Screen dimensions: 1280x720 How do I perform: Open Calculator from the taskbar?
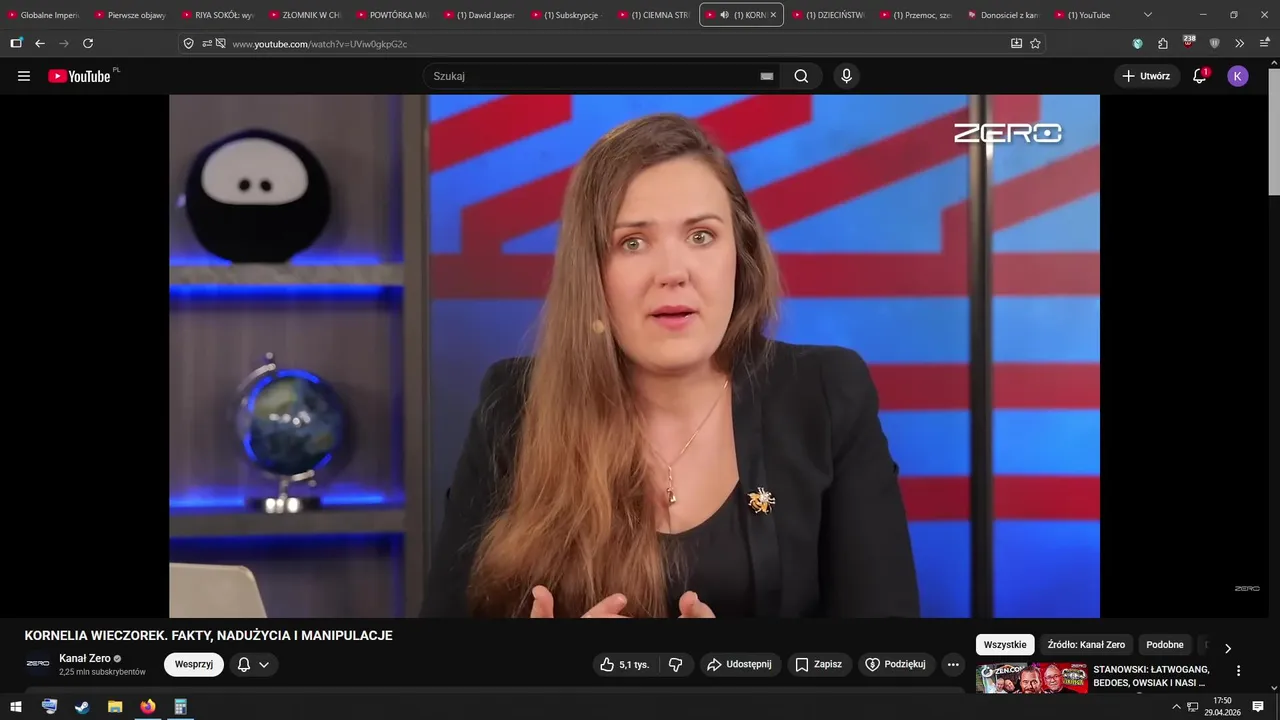click(x=181, y=707)
